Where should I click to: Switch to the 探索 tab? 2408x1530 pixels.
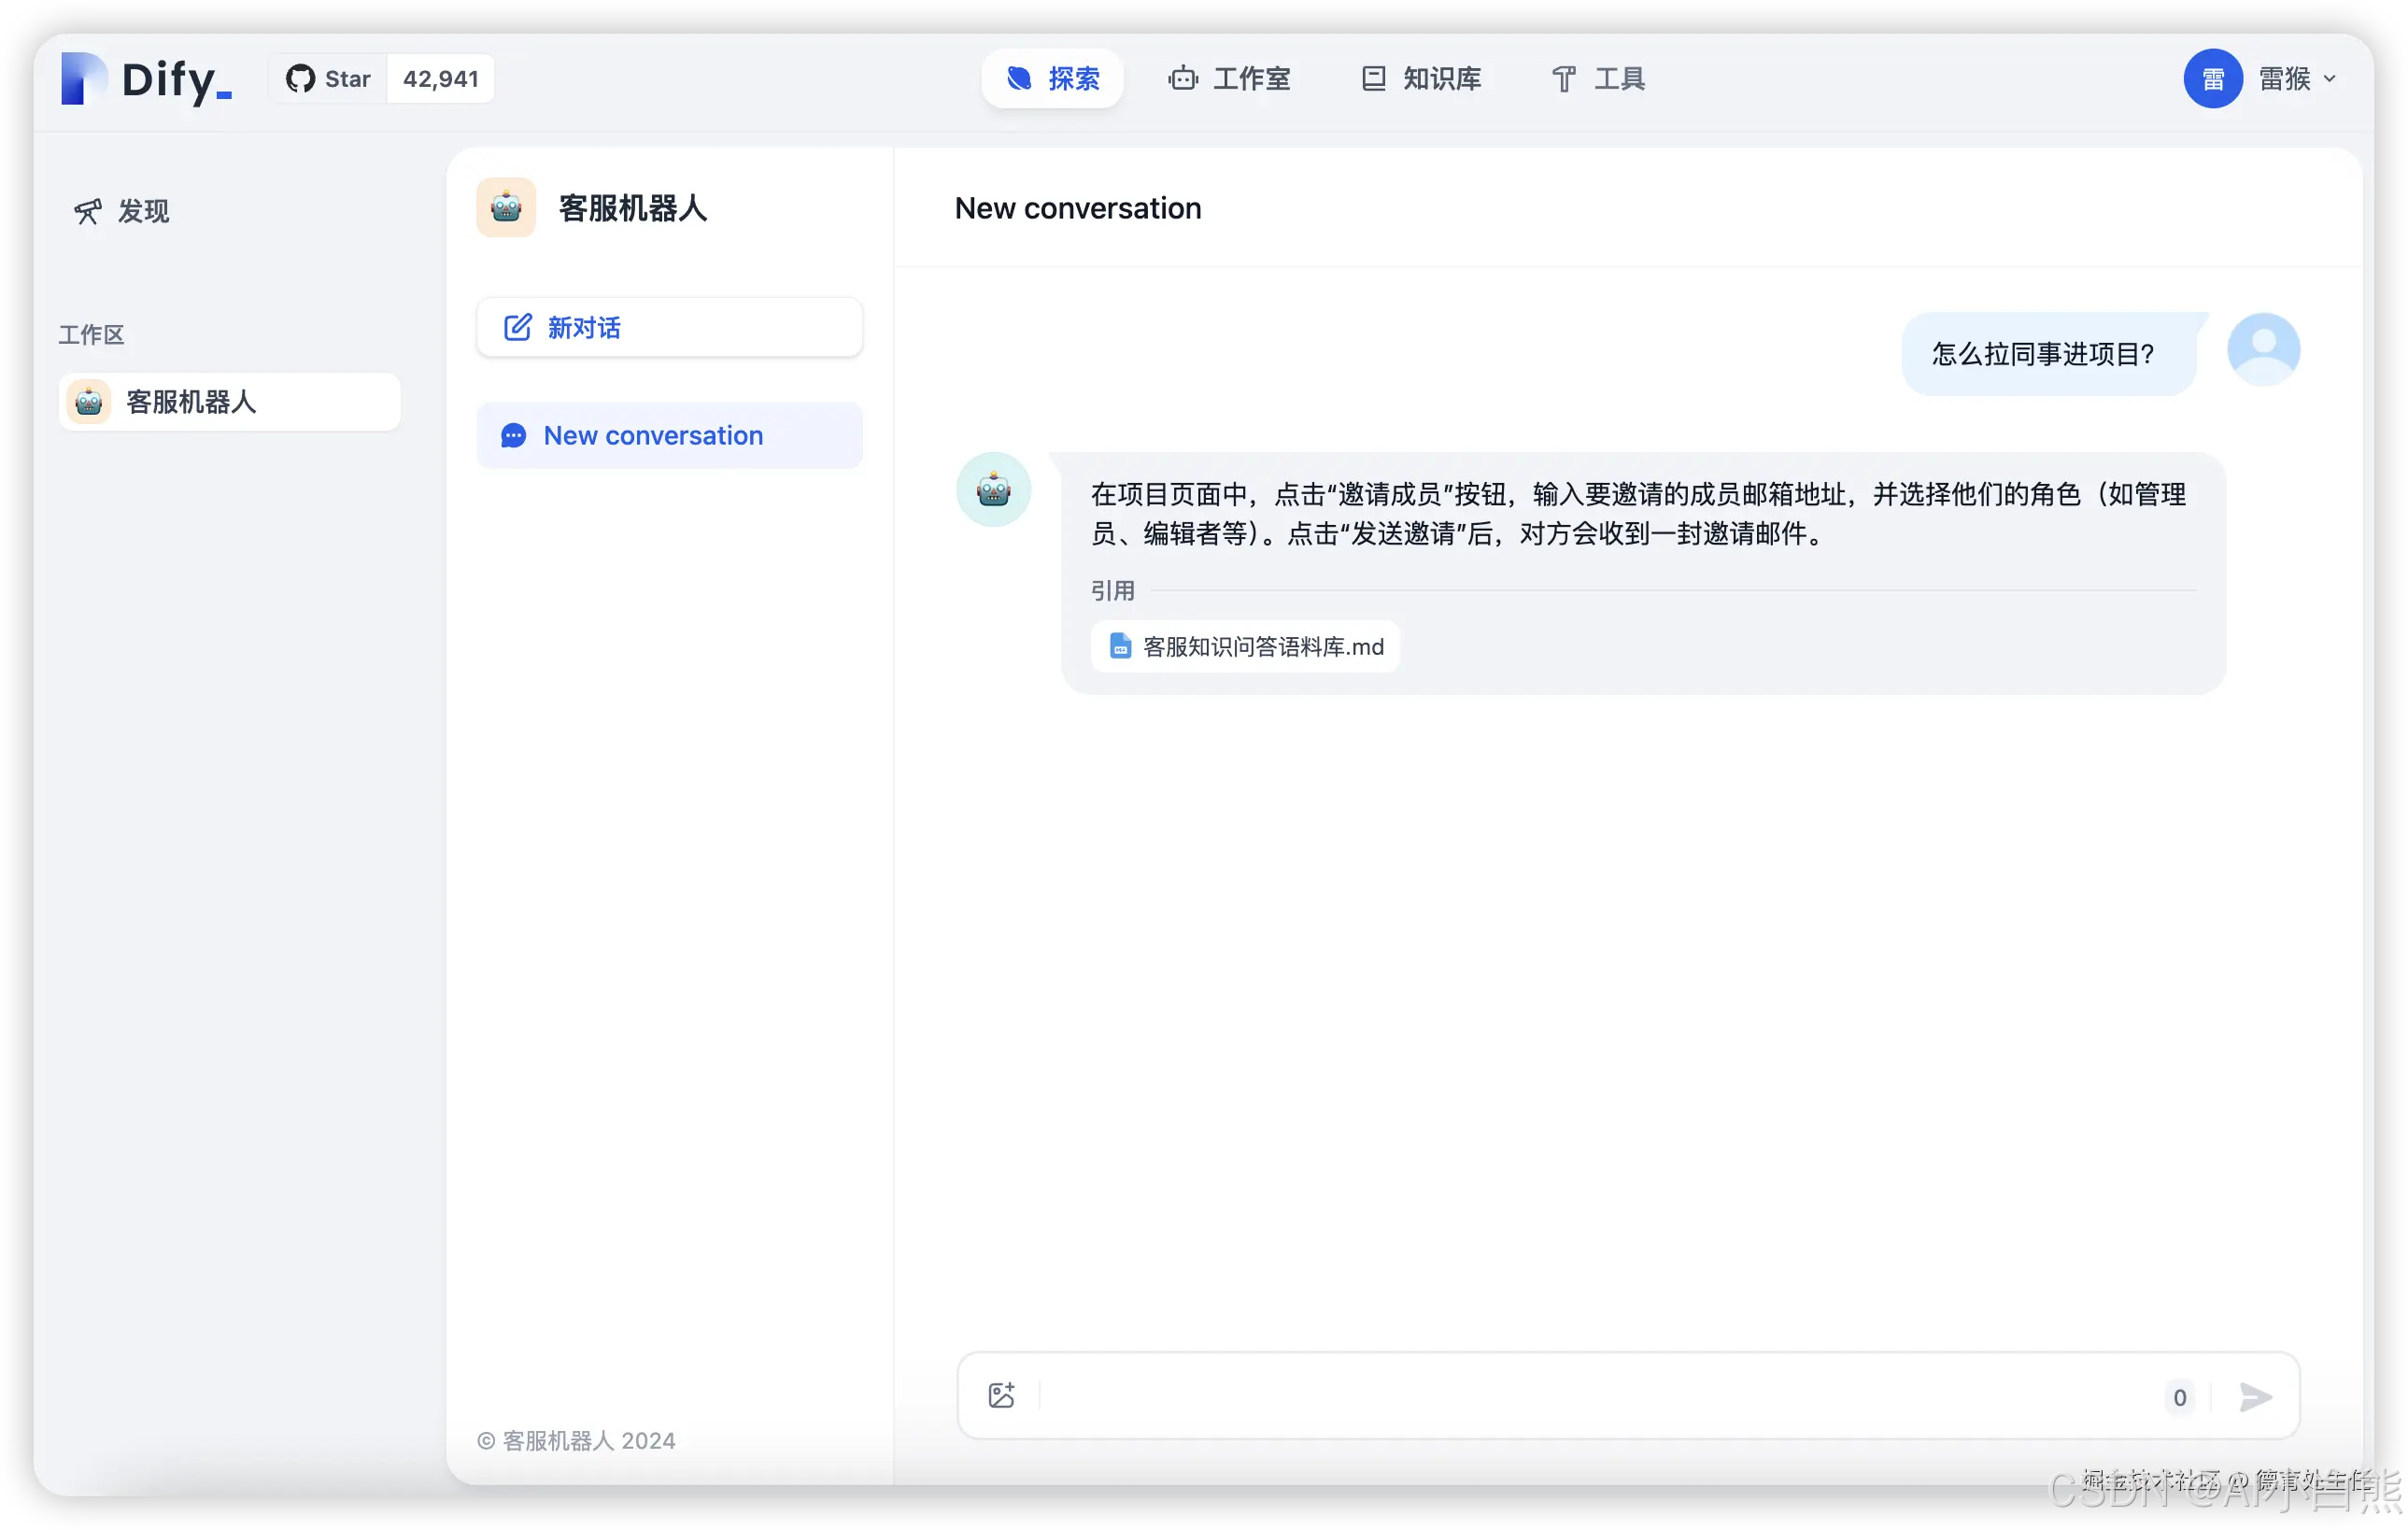coord(1053,79)
